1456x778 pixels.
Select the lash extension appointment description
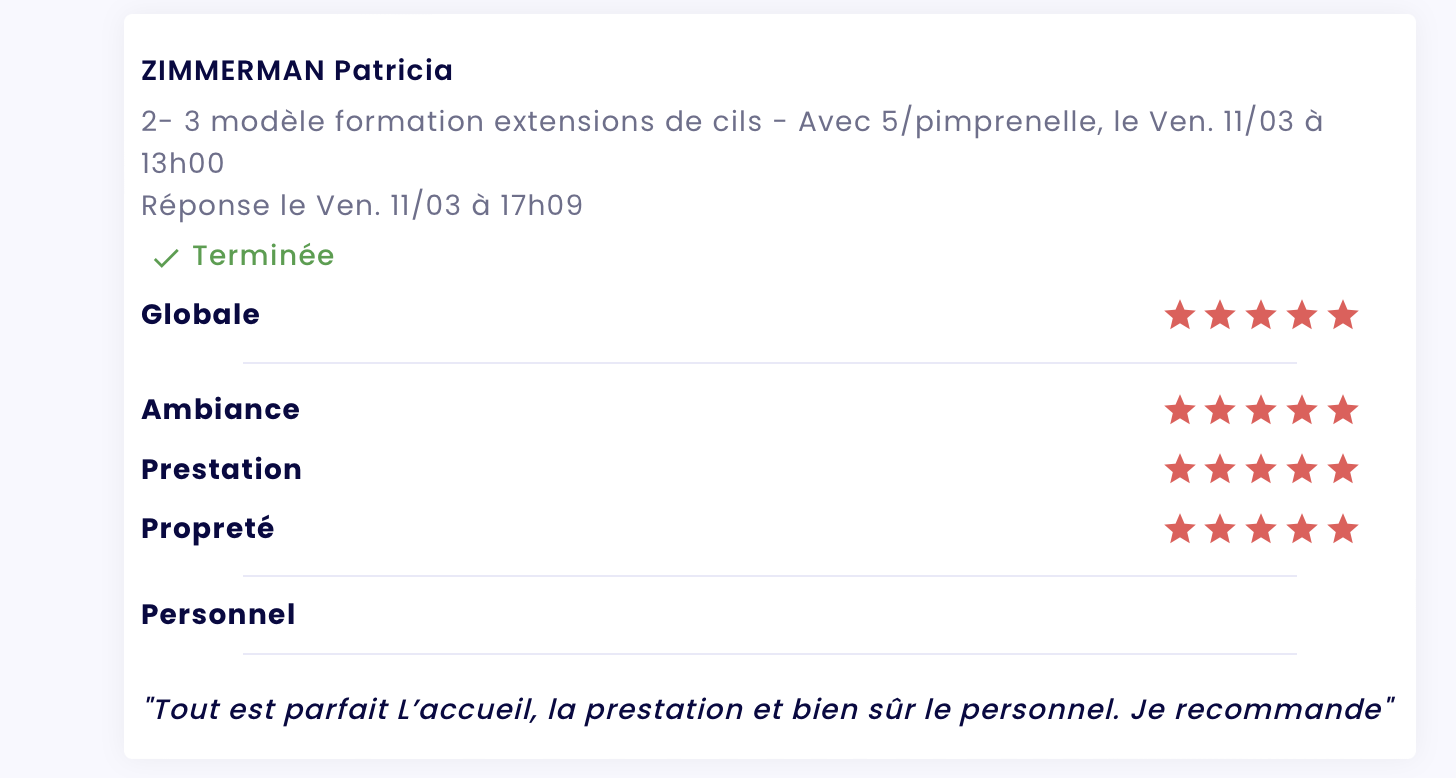(x=732, y=122)
